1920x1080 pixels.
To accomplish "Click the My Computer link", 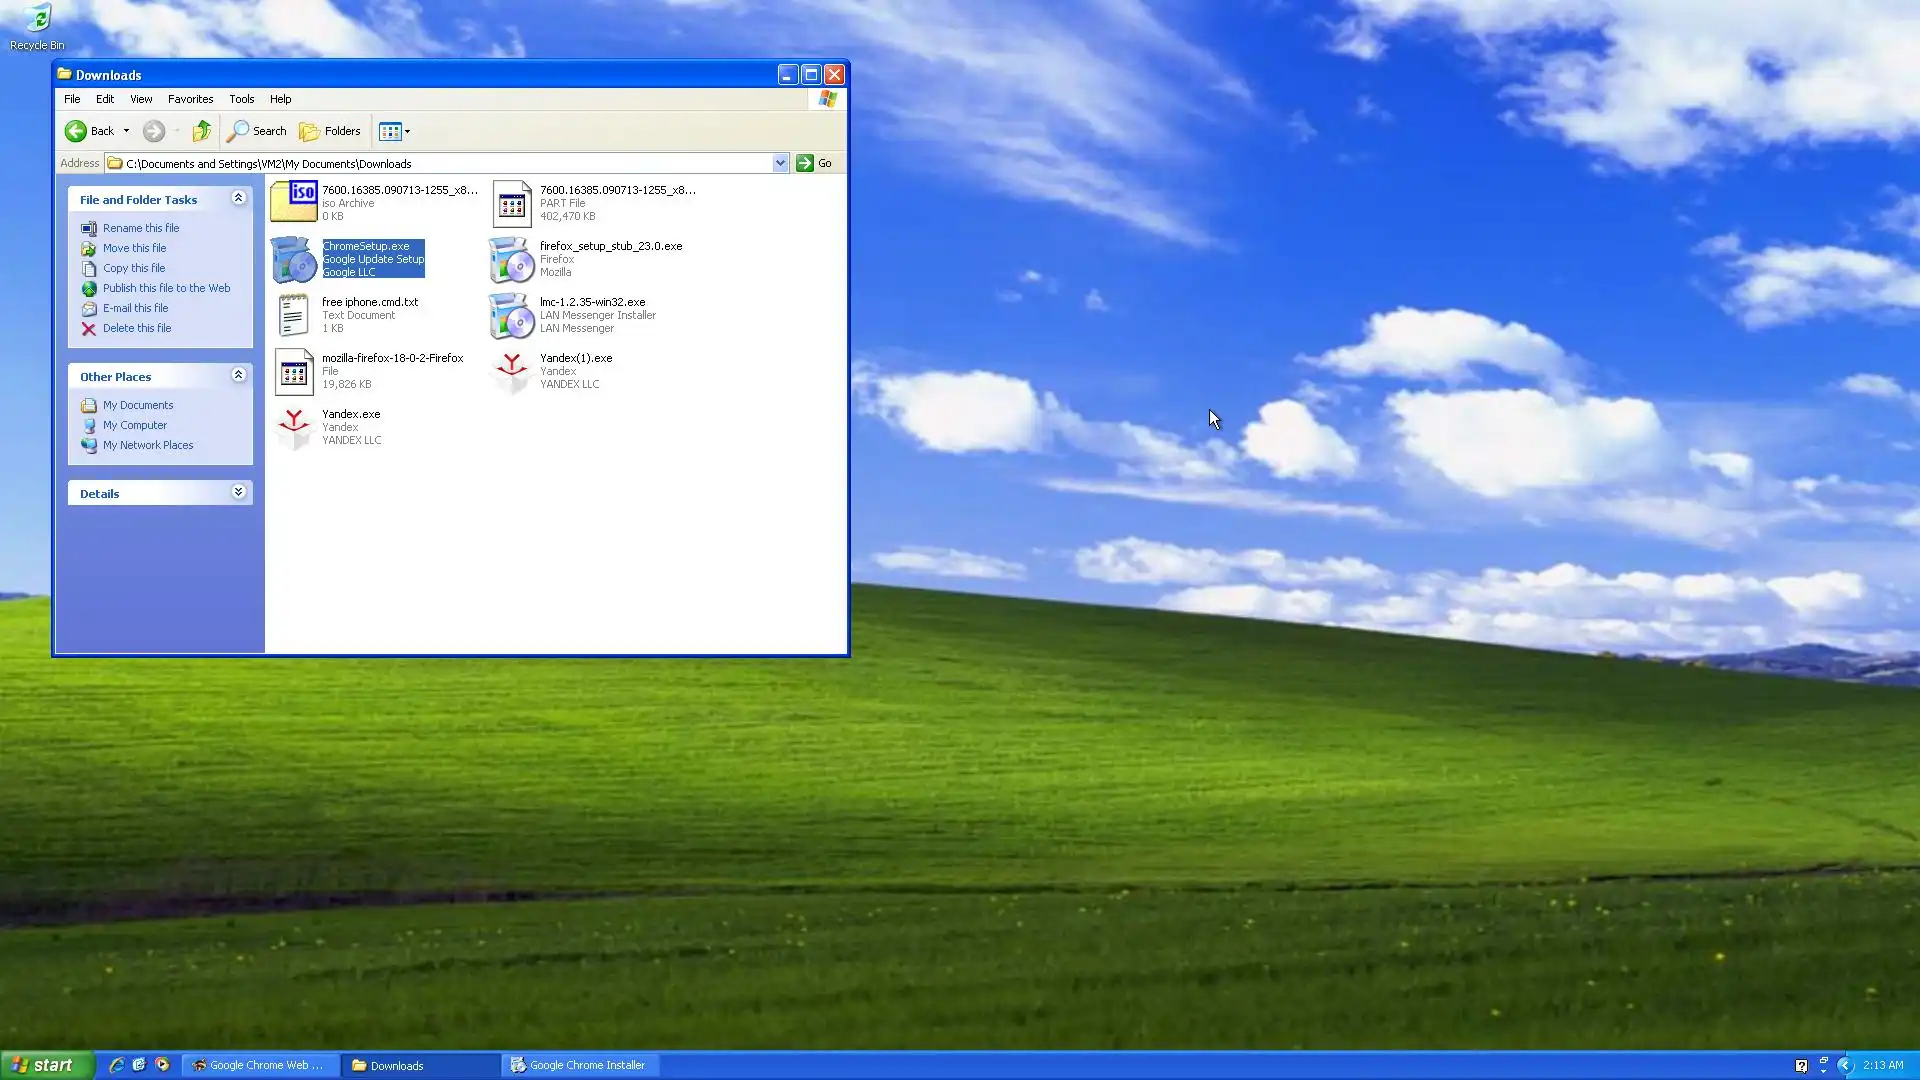I will (x=135, y=425).
